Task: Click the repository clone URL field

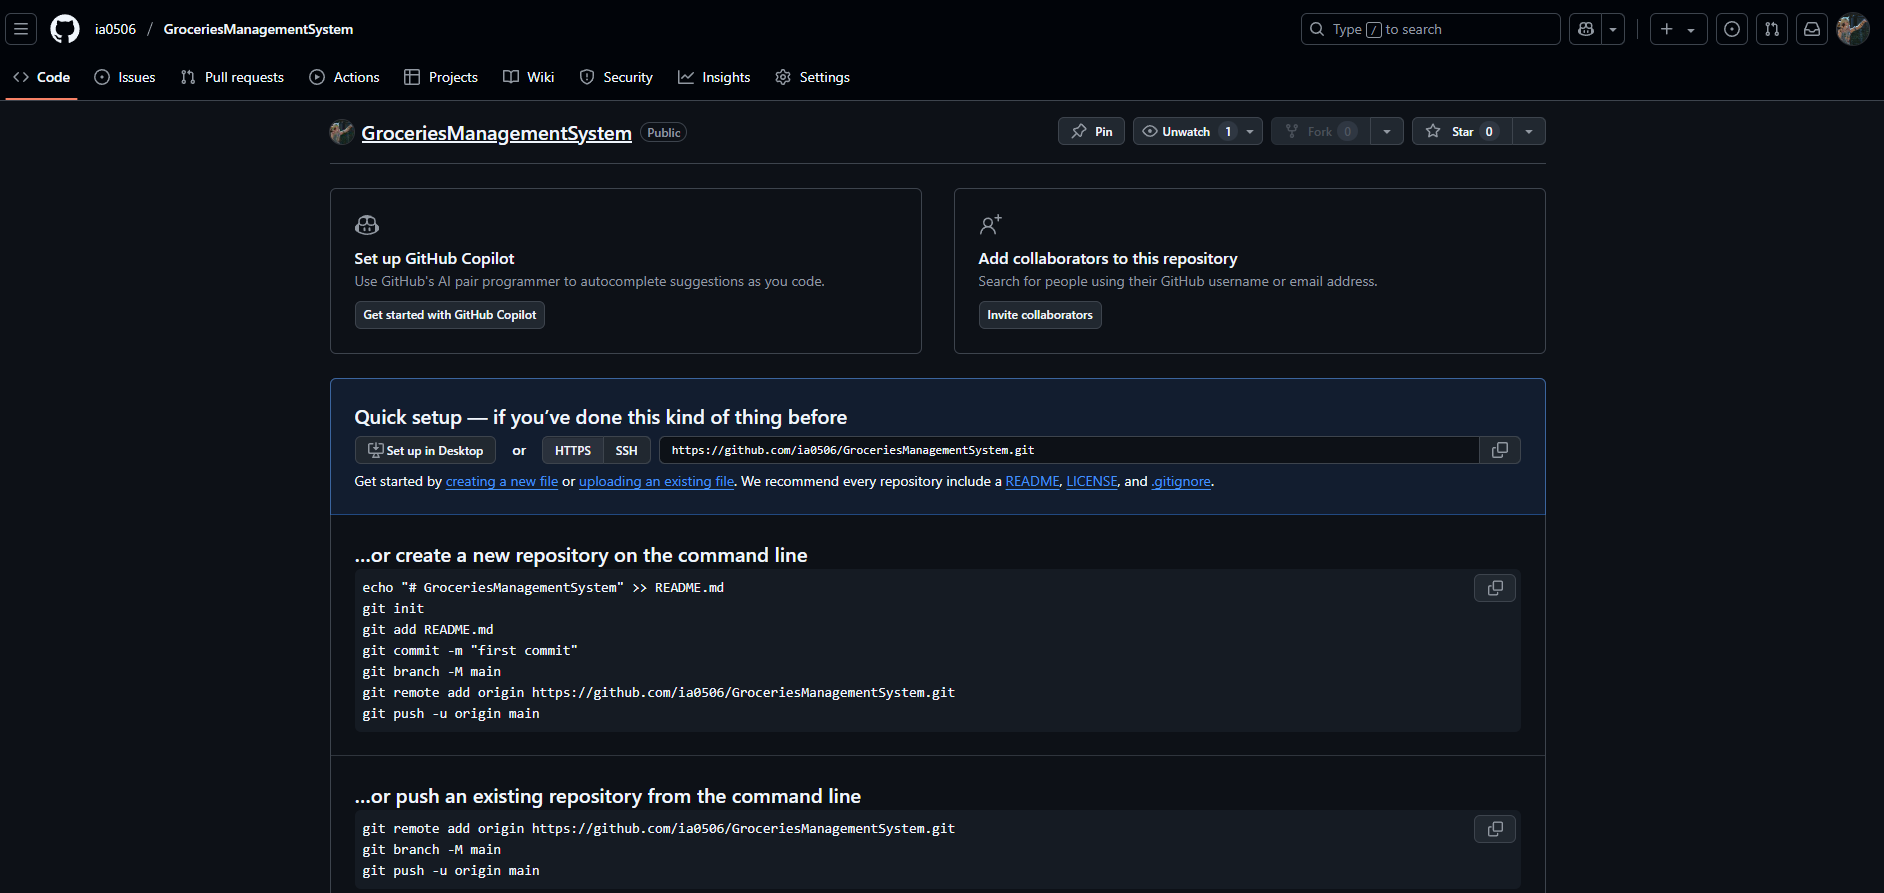Action: (1069, 450)
